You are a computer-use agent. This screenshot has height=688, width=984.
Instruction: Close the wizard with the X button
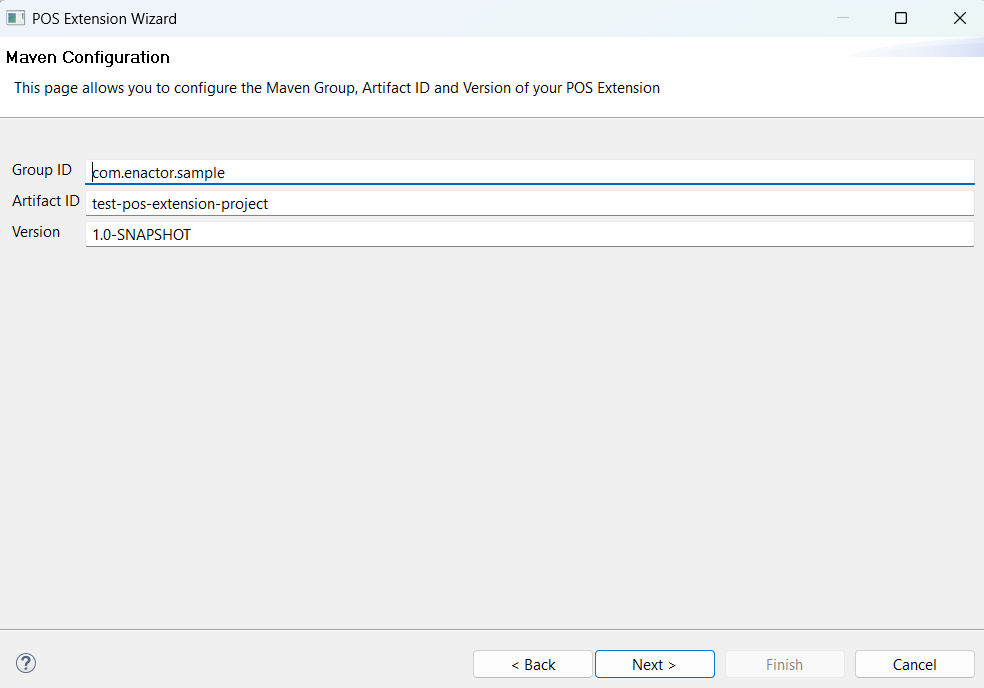(959, 17)
